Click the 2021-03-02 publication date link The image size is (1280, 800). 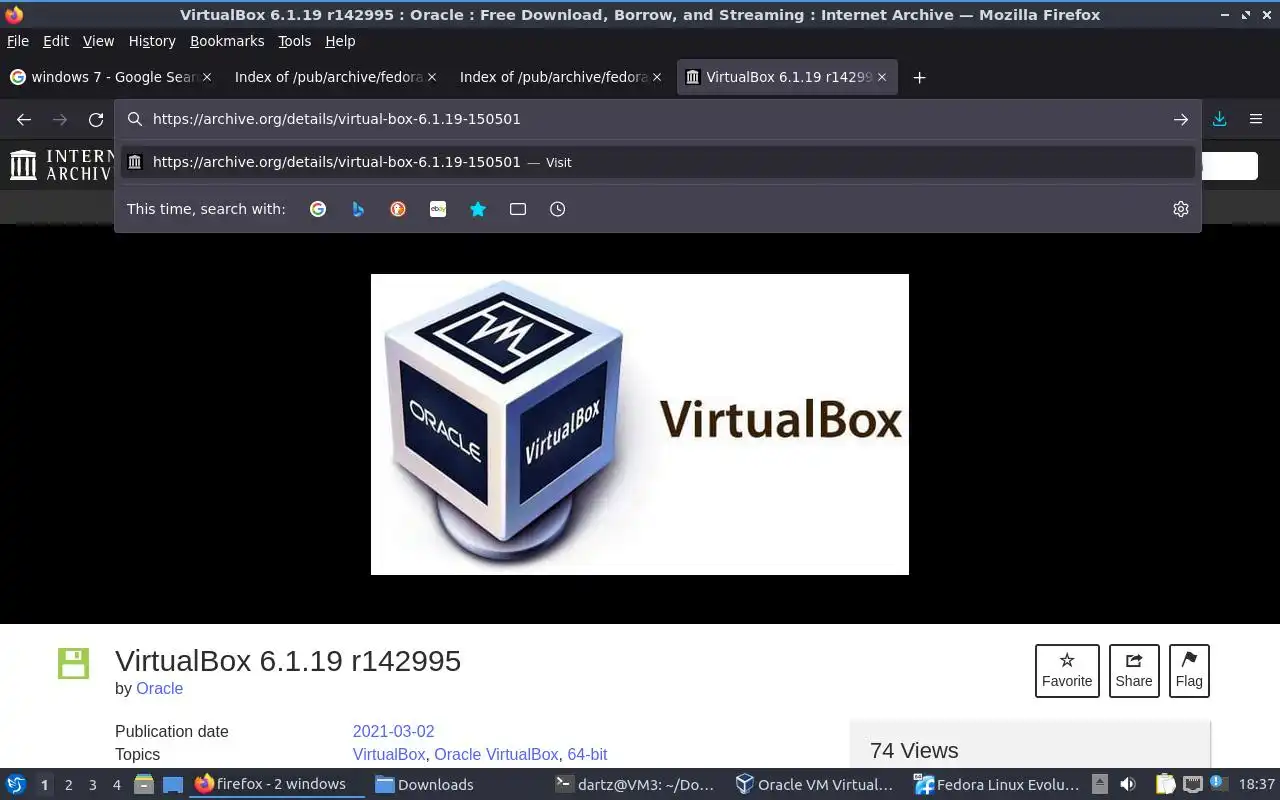393,731
